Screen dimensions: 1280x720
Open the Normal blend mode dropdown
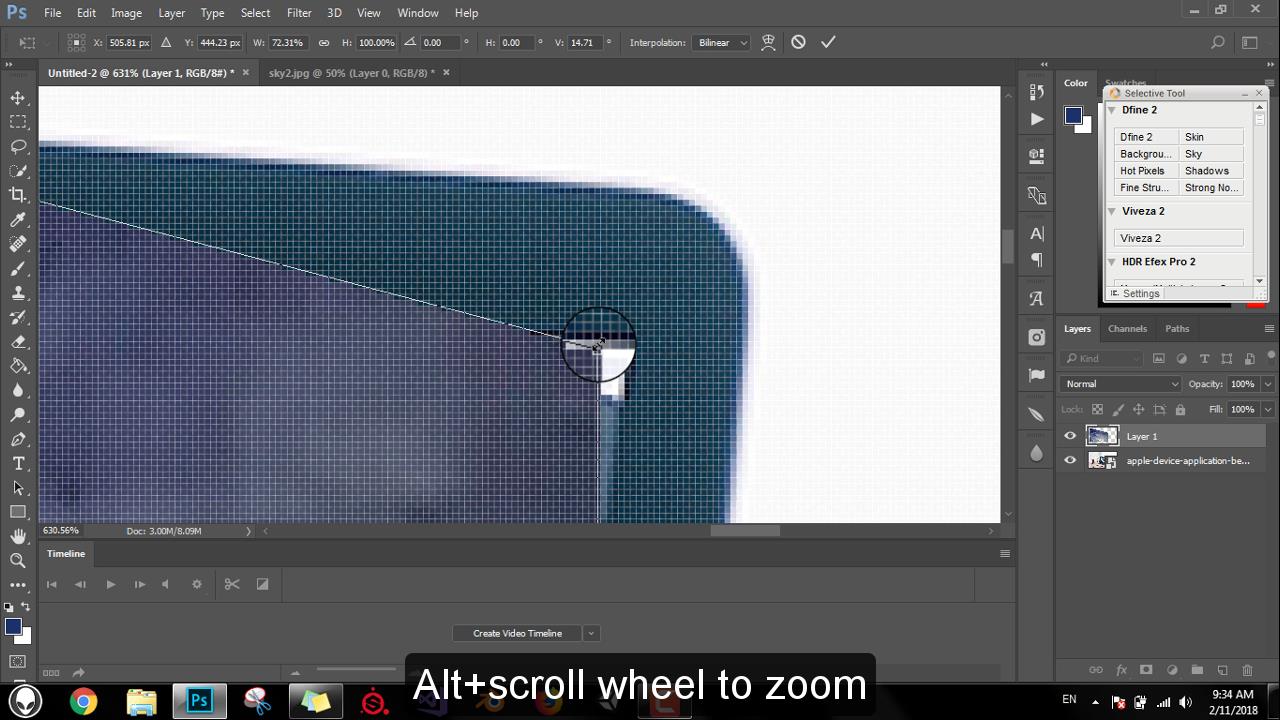click(1122, 384)
